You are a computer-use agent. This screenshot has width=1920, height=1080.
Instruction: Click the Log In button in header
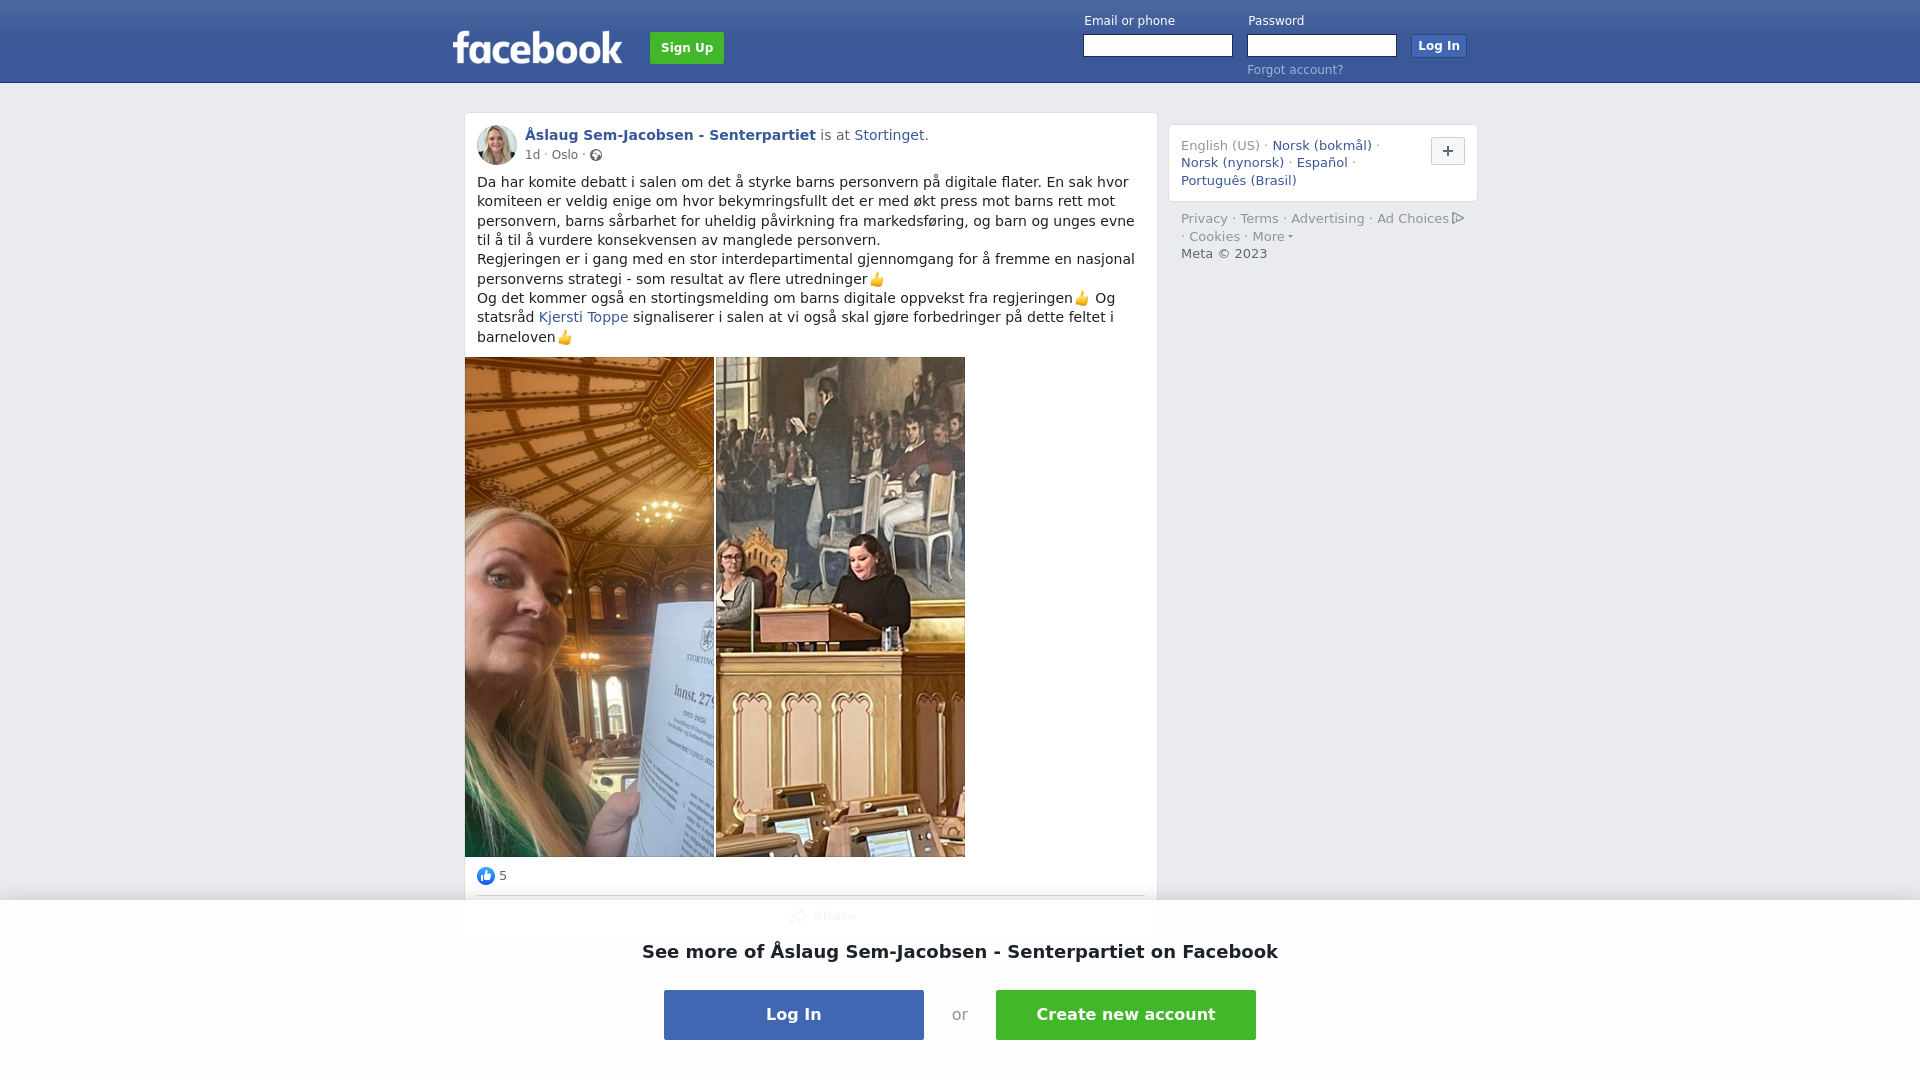click(x=1439, y=46)
